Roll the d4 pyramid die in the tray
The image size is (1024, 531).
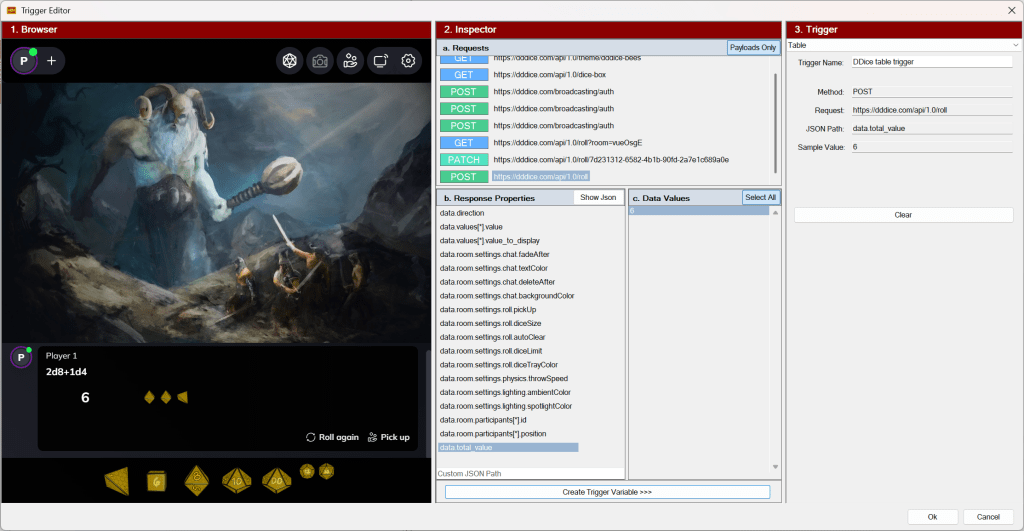(x=117, y=480)
